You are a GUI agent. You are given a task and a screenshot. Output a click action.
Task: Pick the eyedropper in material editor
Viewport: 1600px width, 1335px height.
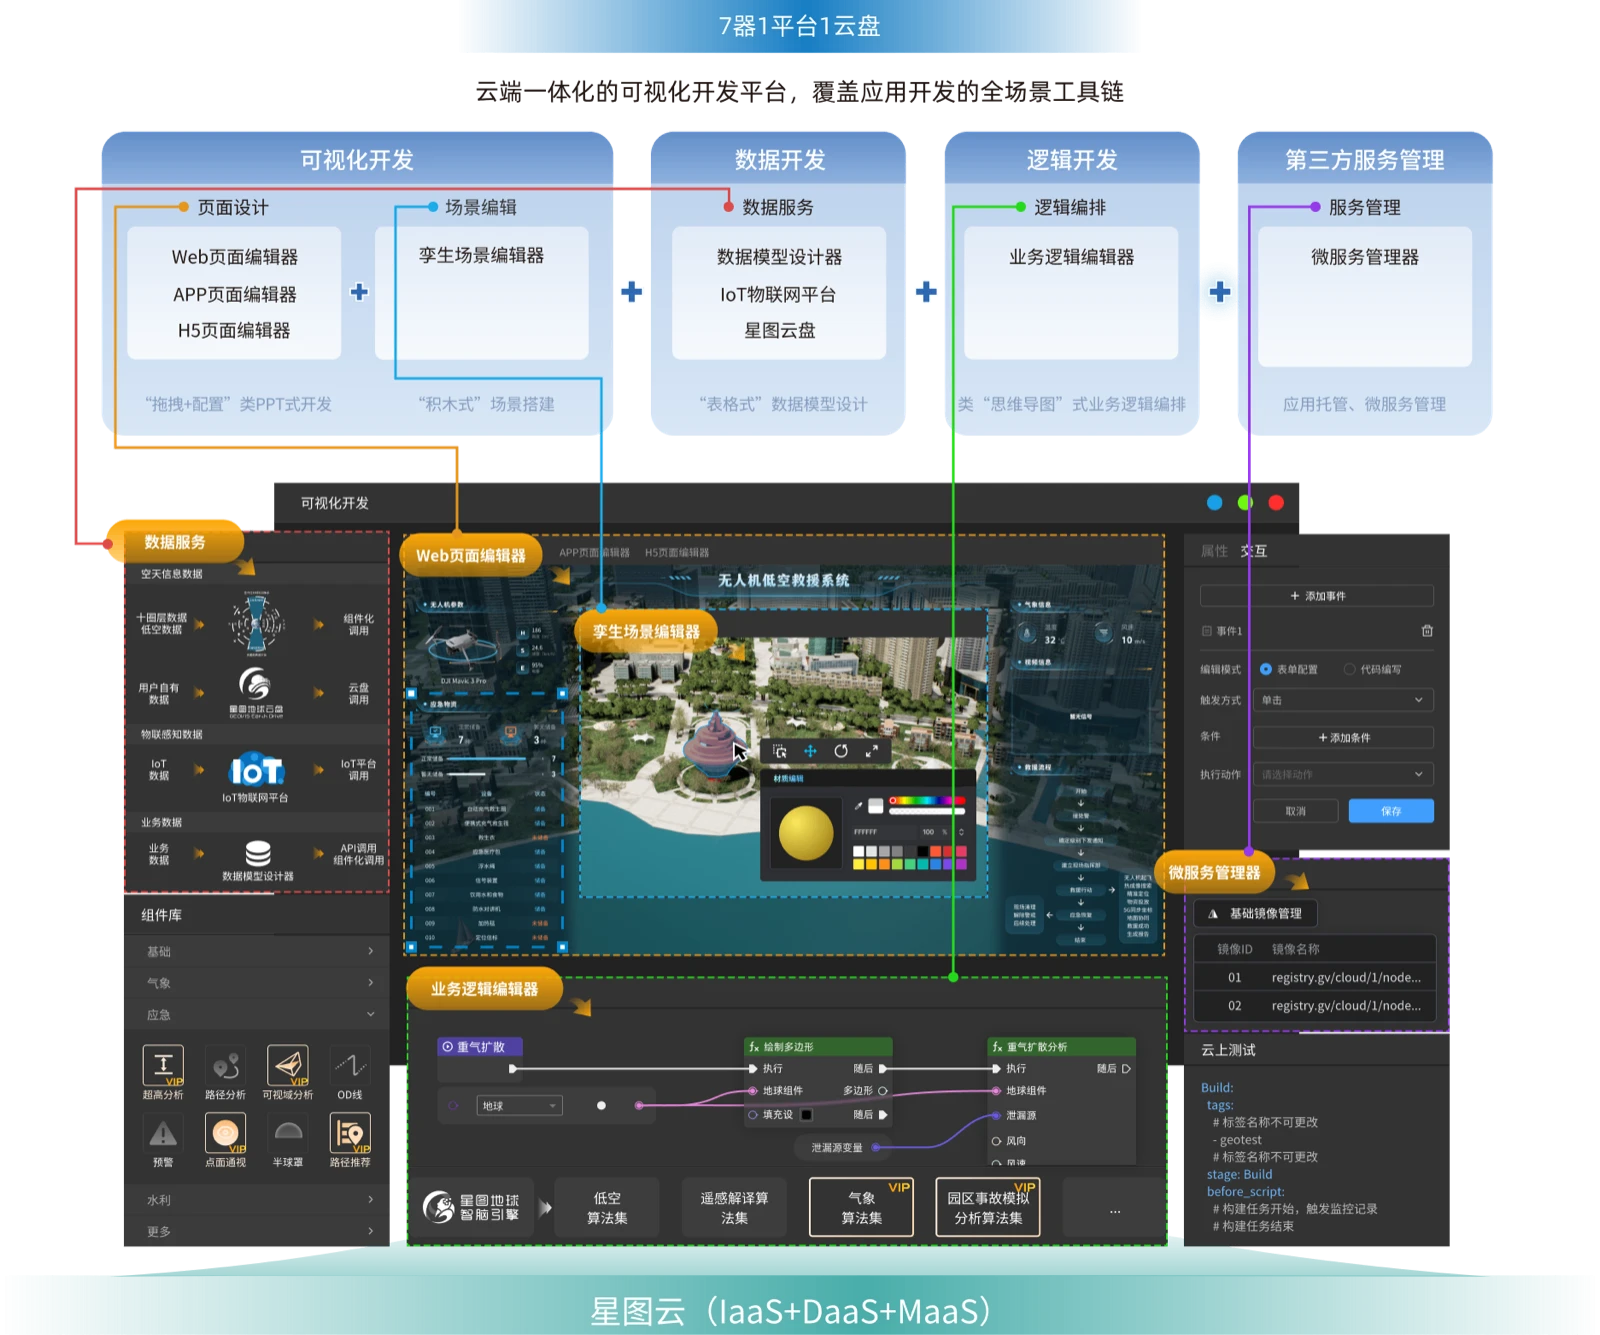(858, 805)
